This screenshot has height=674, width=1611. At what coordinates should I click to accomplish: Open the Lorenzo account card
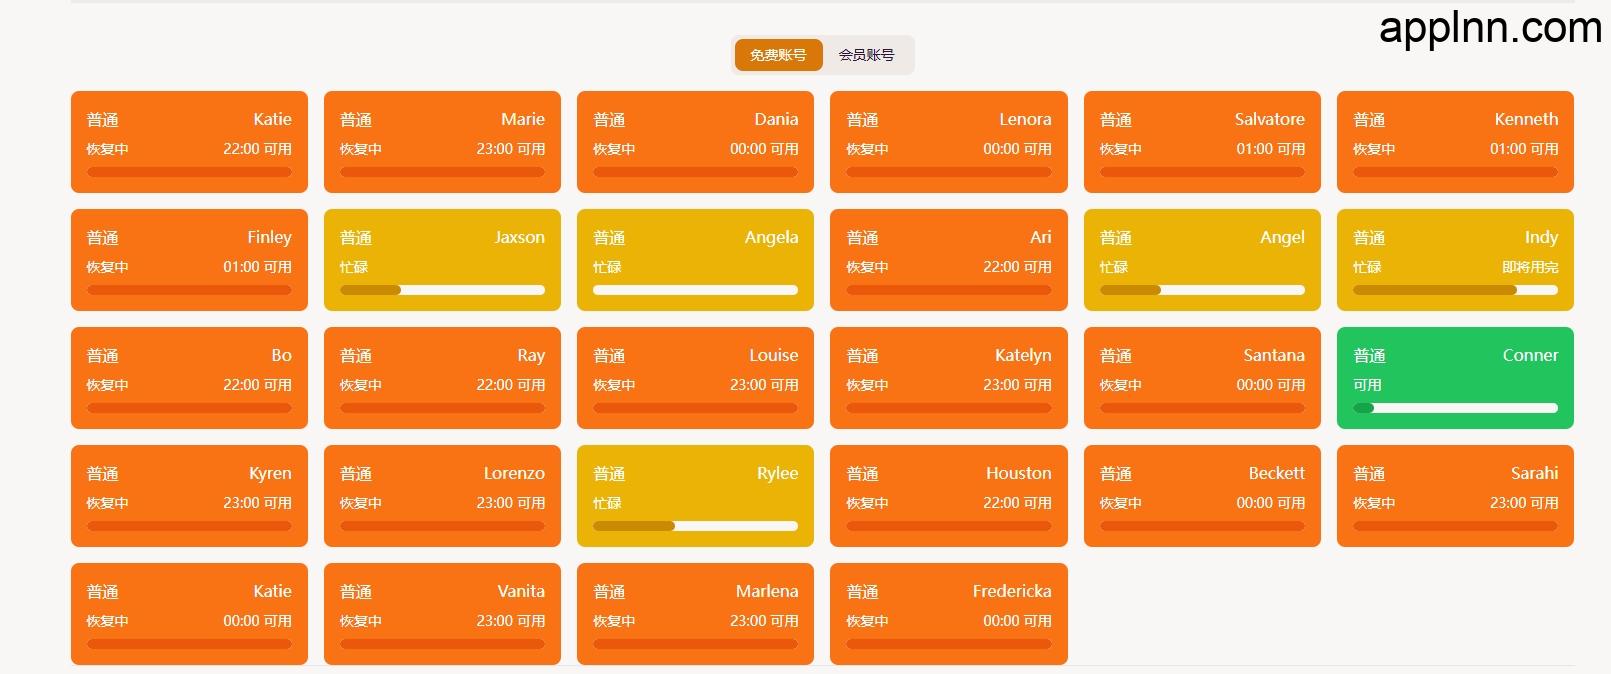point(442,496)
